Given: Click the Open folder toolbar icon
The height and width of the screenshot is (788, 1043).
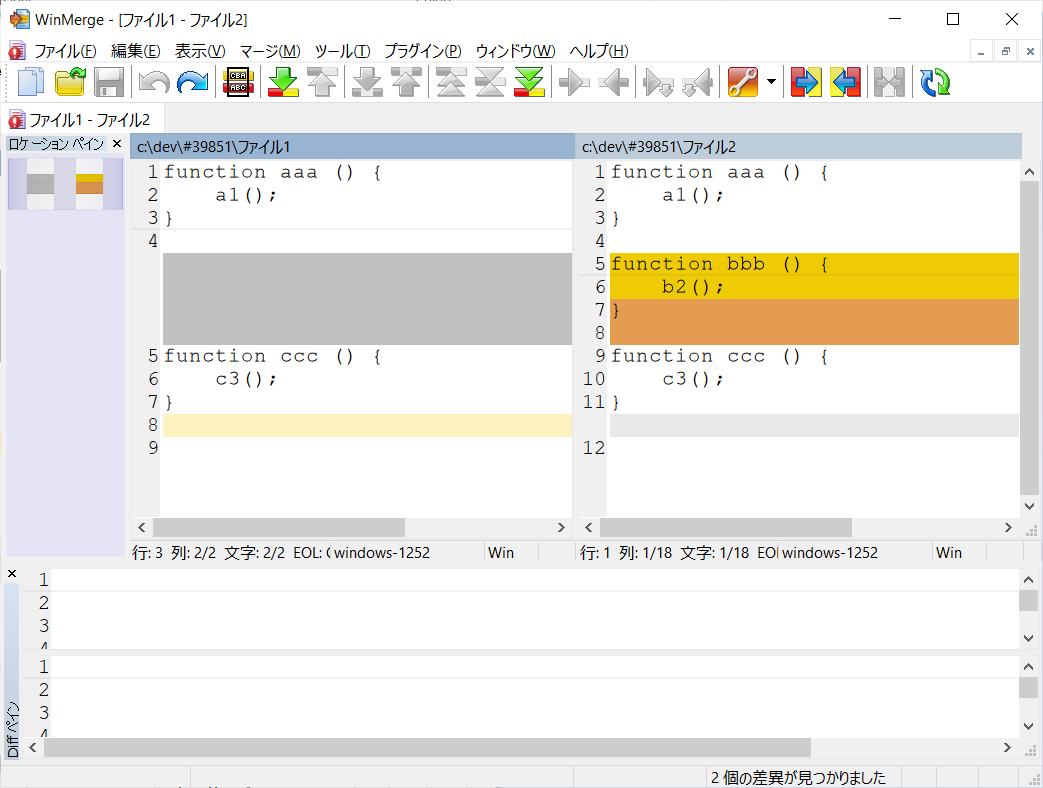Looking at the screenshot, I should [x=70, y=83].
